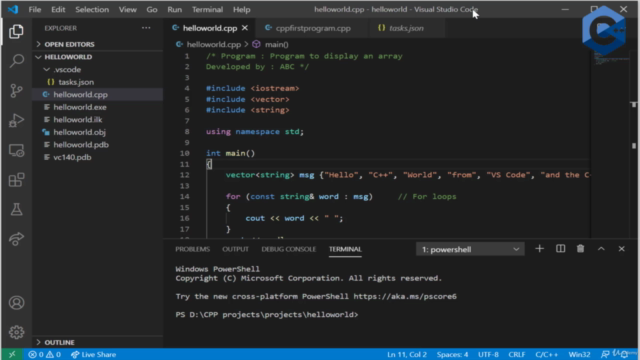Open the Run menu
This screenshot has width=640, height=360.
(175, 9)
